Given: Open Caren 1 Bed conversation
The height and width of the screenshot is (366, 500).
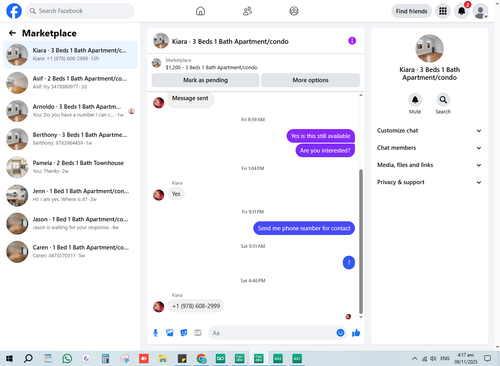Looking at the screenshot, I should tap(70, 252).
